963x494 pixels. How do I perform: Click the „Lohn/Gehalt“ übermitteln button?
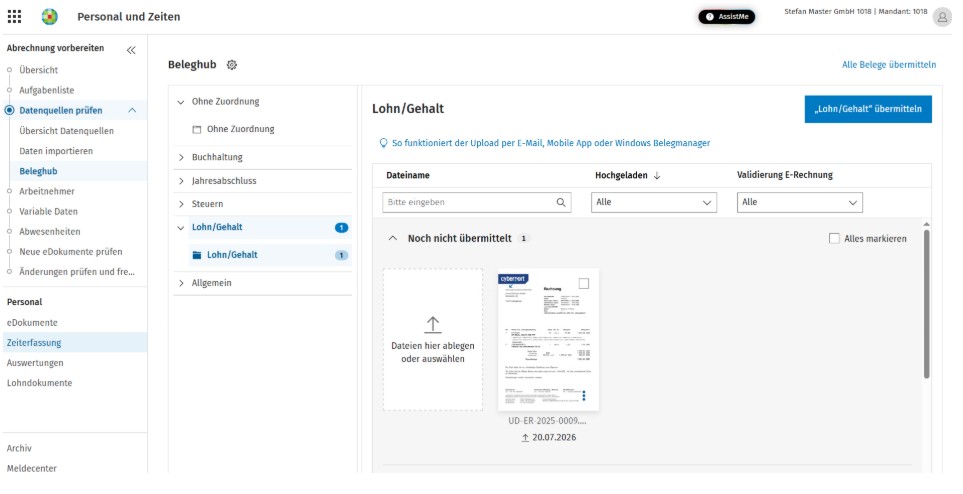[868, 109]
